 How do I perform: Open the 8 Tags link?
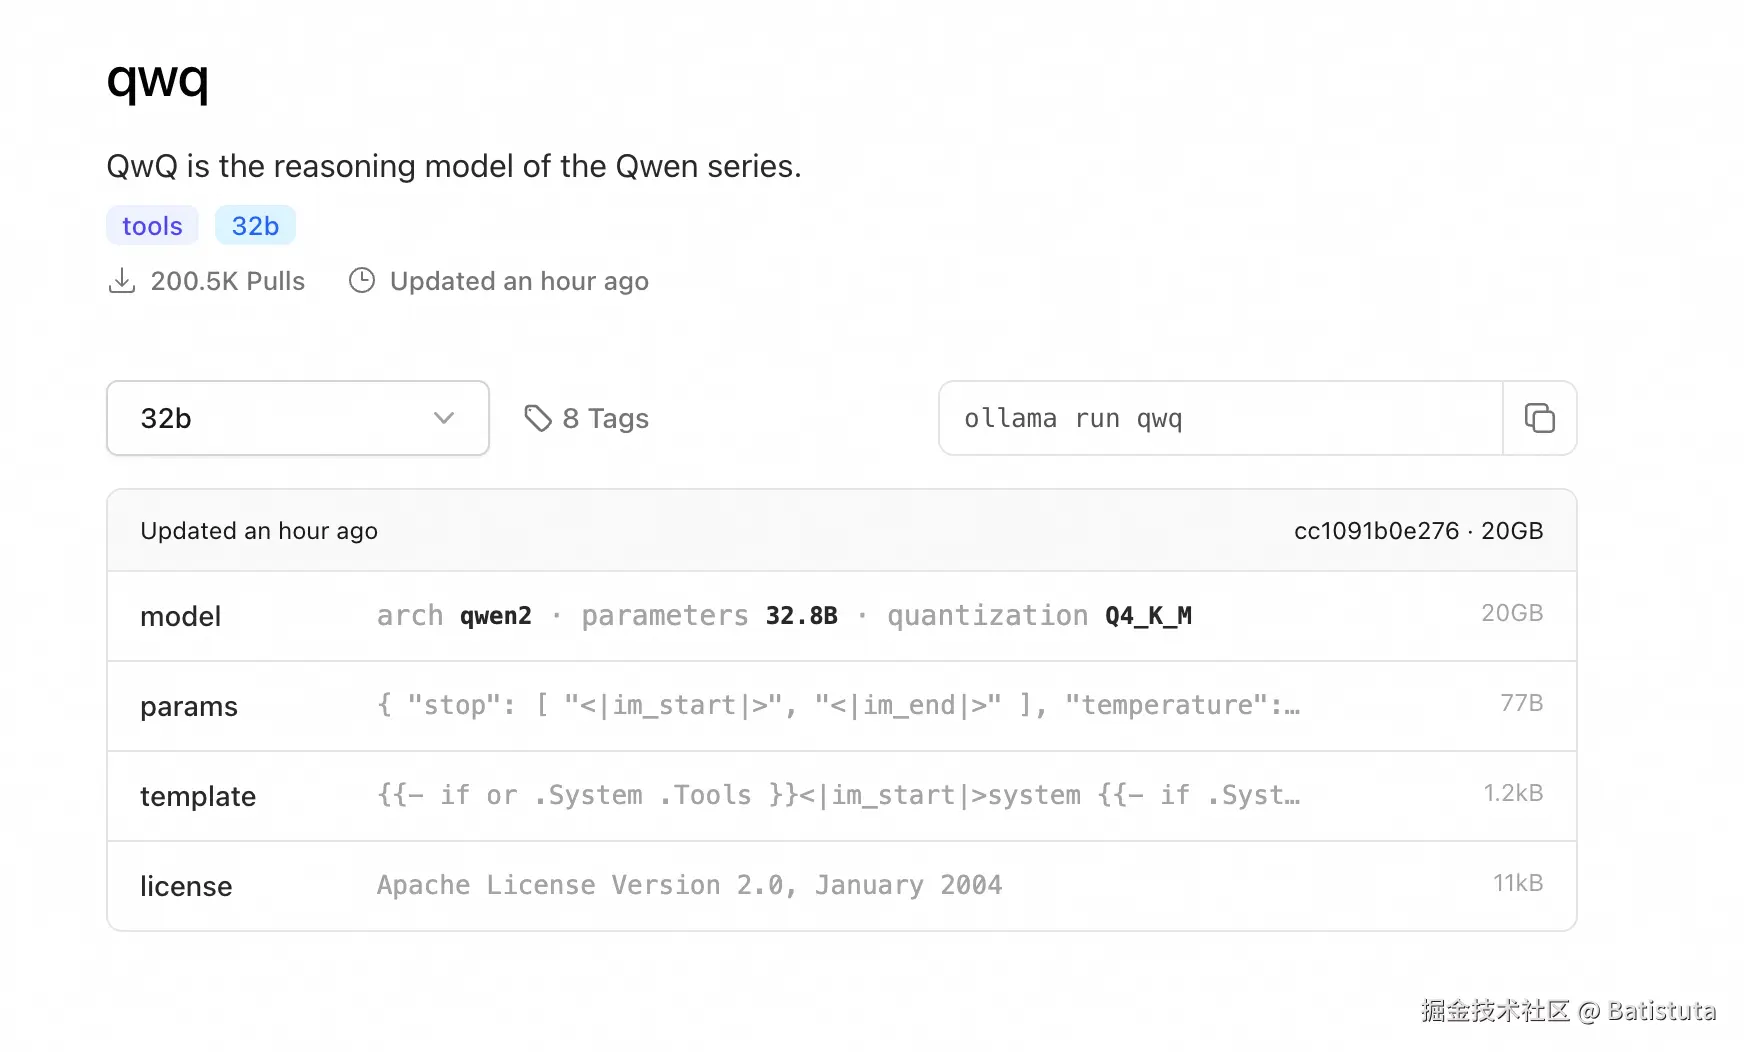coord(605,418)
